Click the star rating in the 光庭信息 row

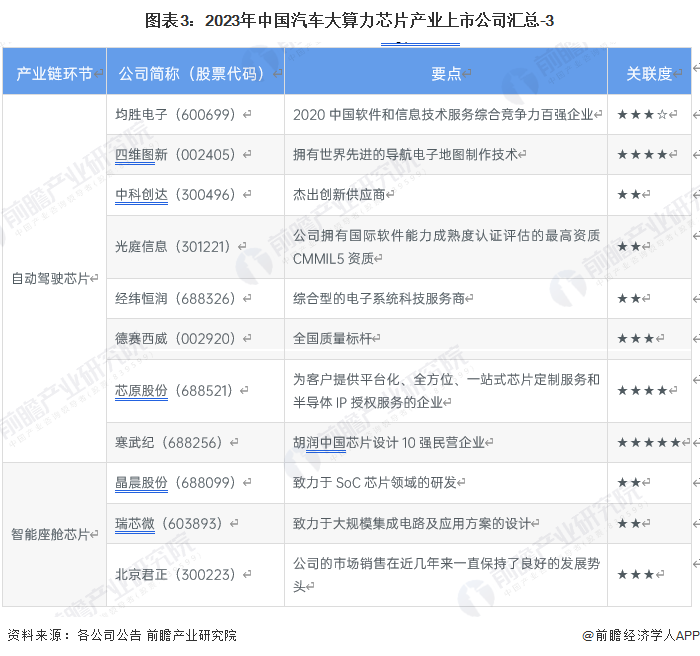[x=629, y=247]
